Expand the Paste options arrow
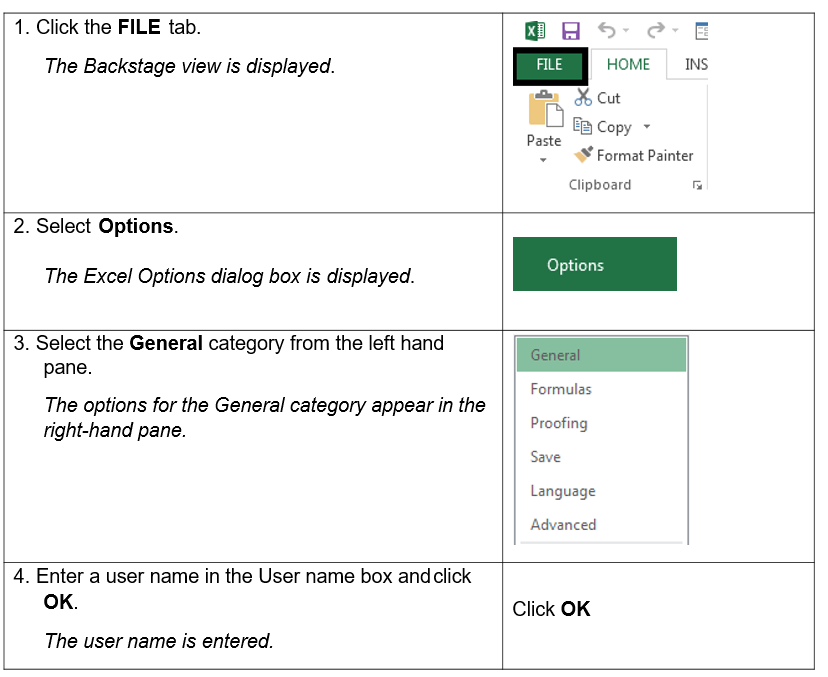The width and height of the screenshot is (828, 677). pyautogui.click(x=543, y=160)
